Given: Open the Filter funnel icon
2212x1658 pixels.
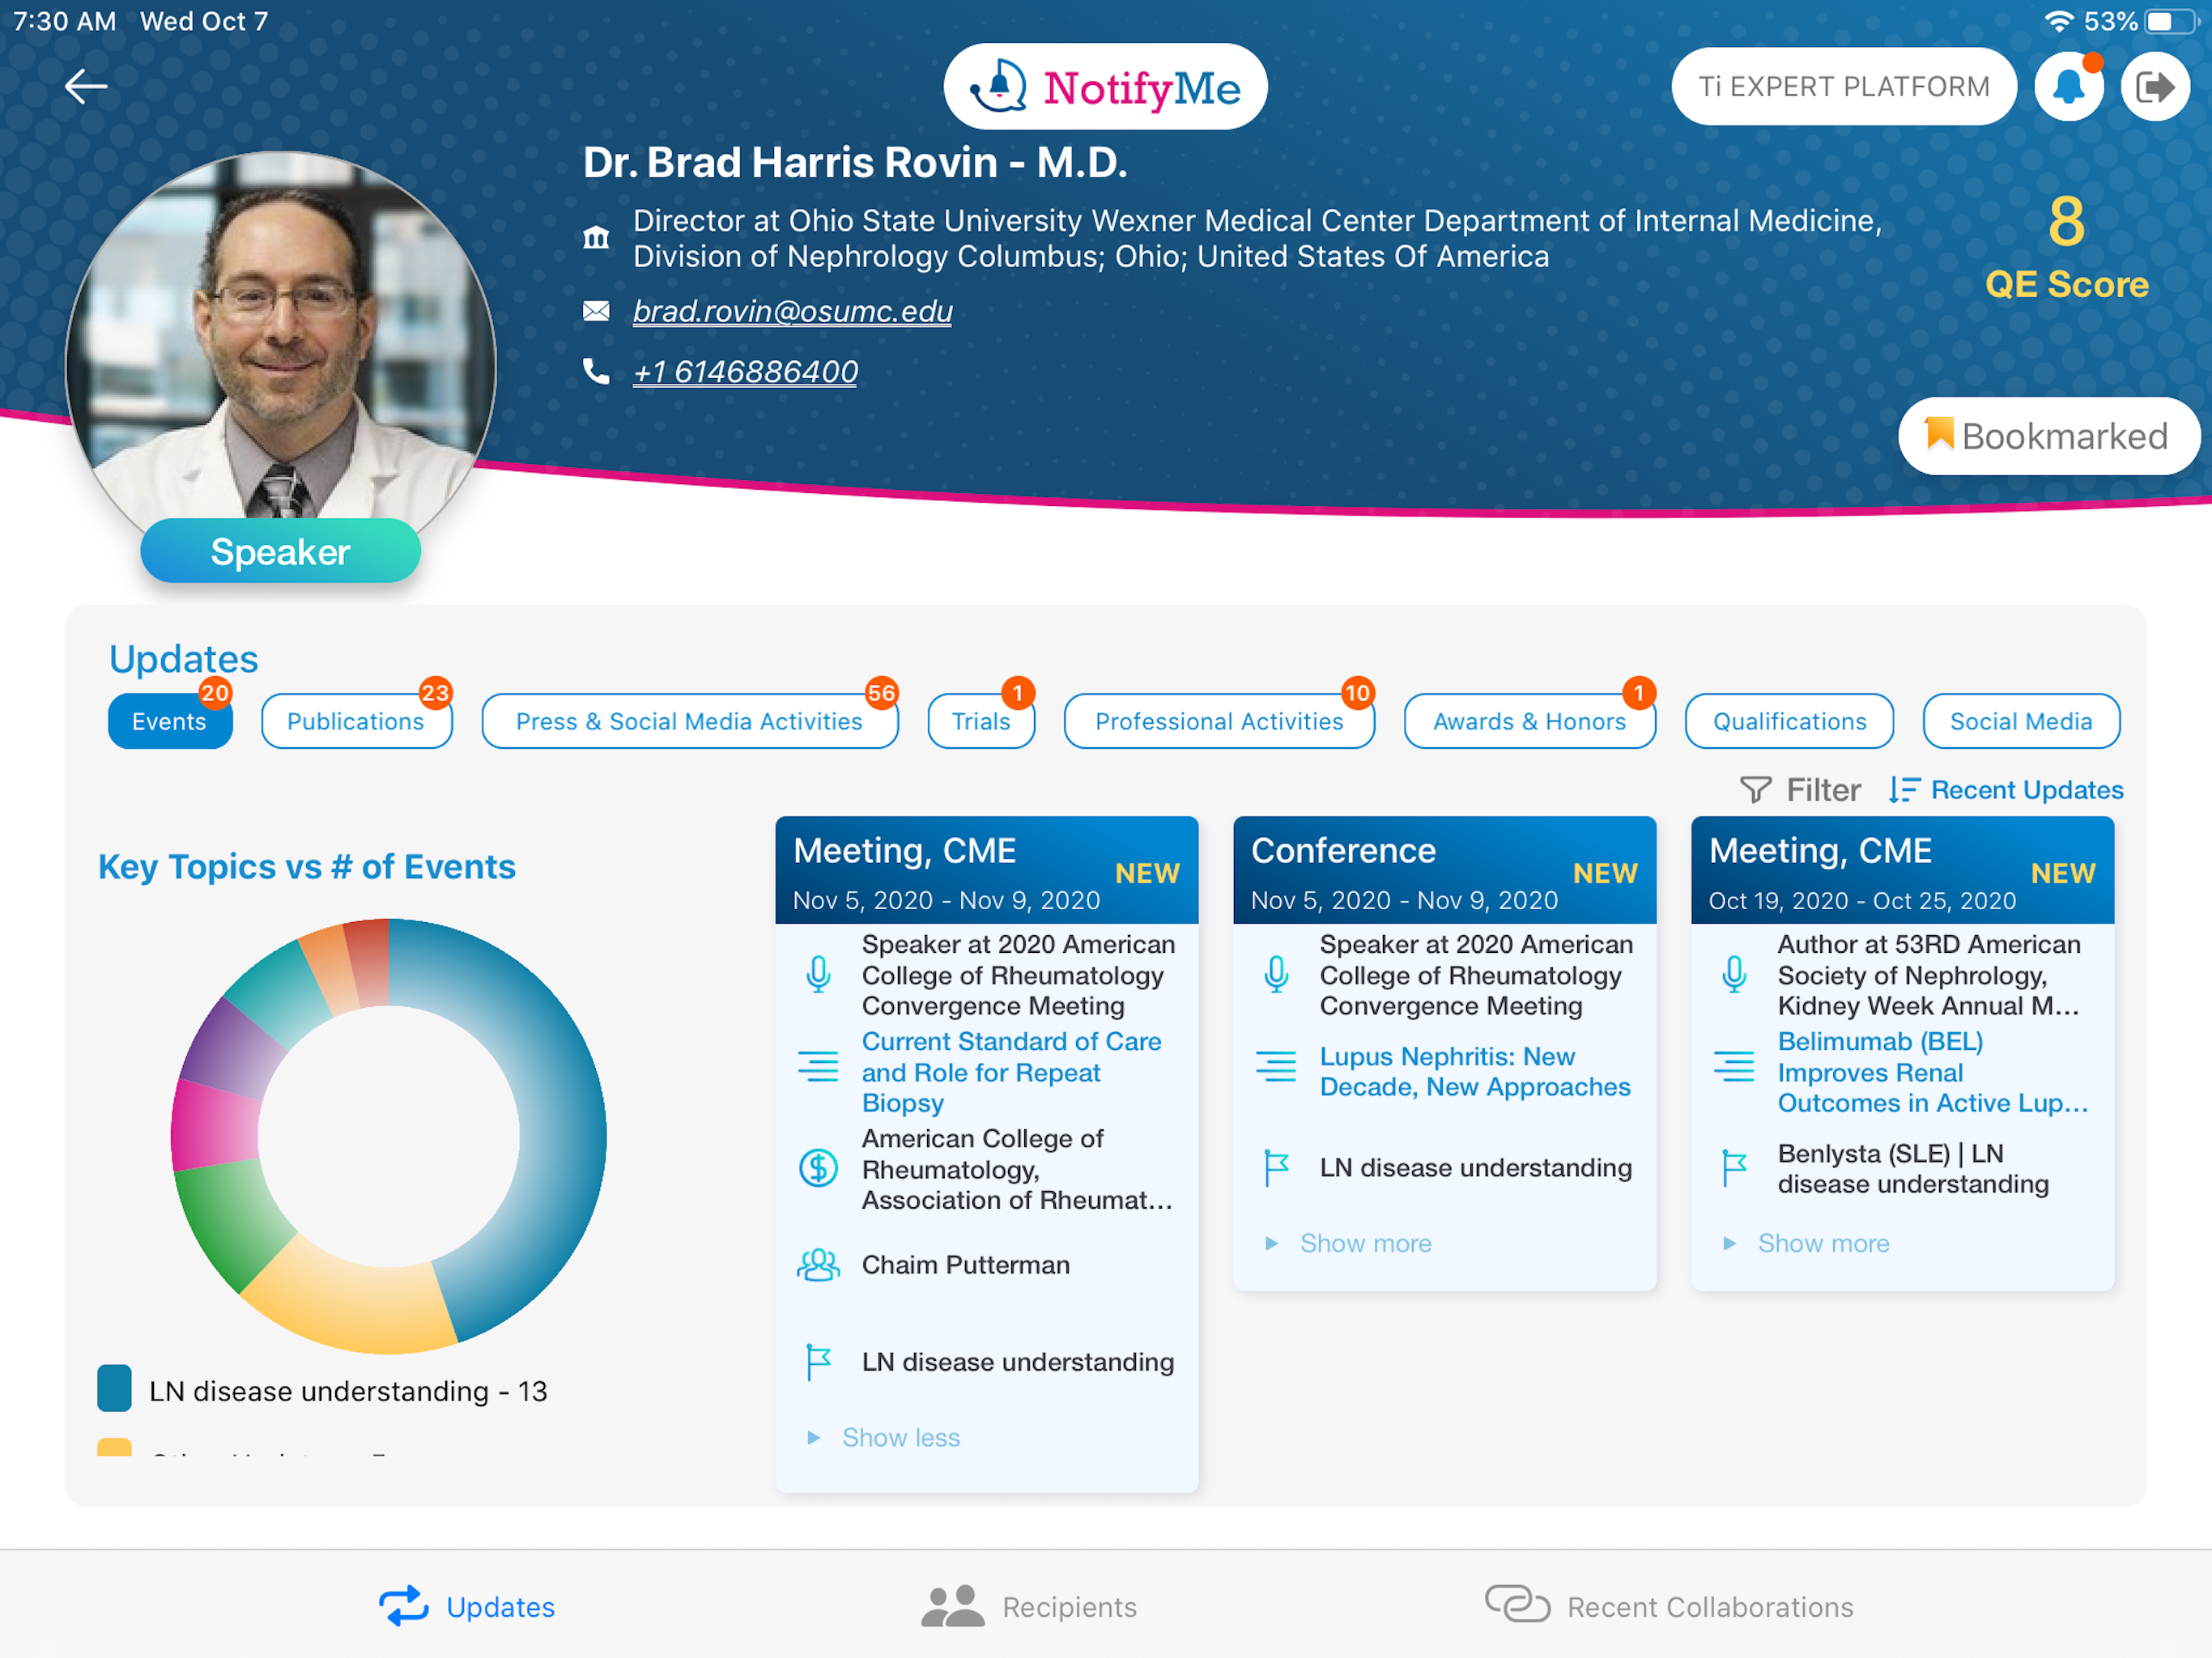Looking at the screenshot, I should (1755, 790).
